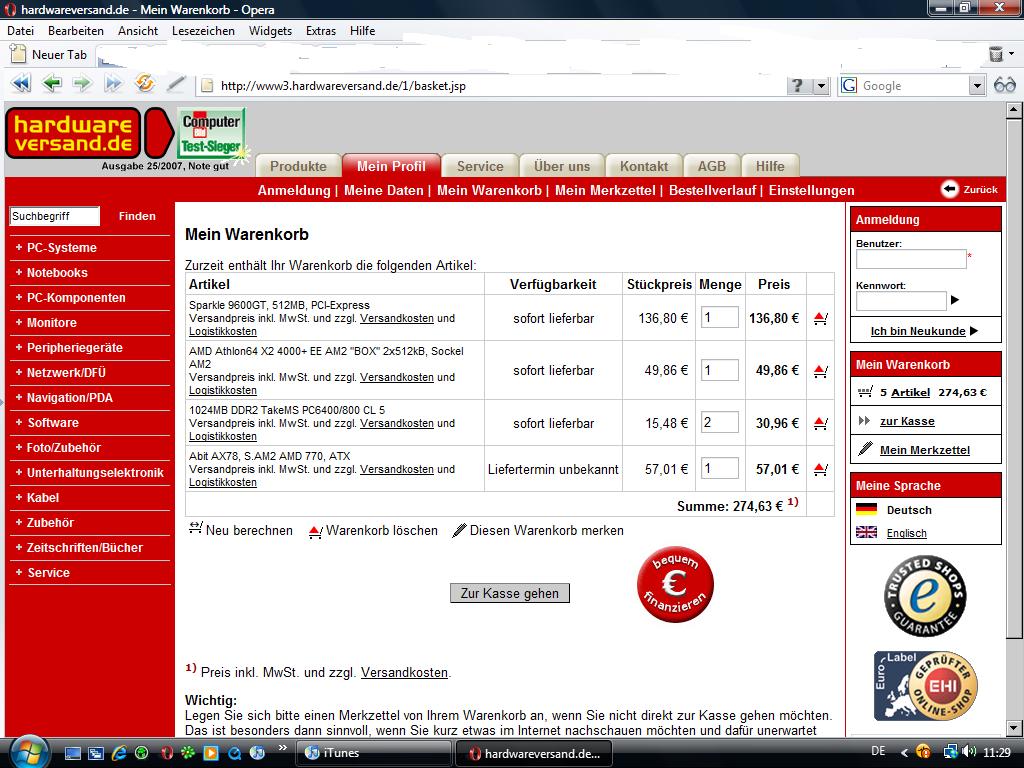Screen dimensions: 1024x768
Task: Click the Suchbegriff search field
Action: (55, 216)
